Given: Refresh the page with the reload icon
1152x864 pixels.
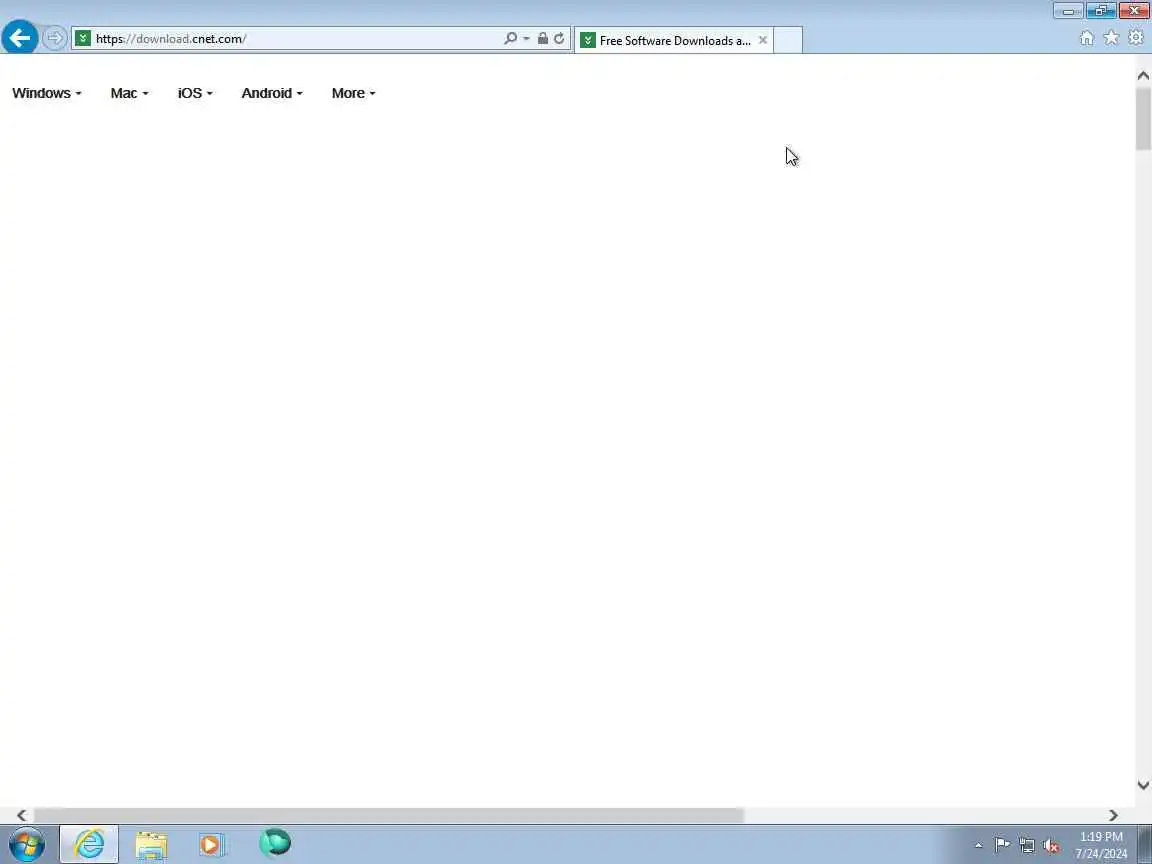Looking at the screenshot, I should coord(559,38).
